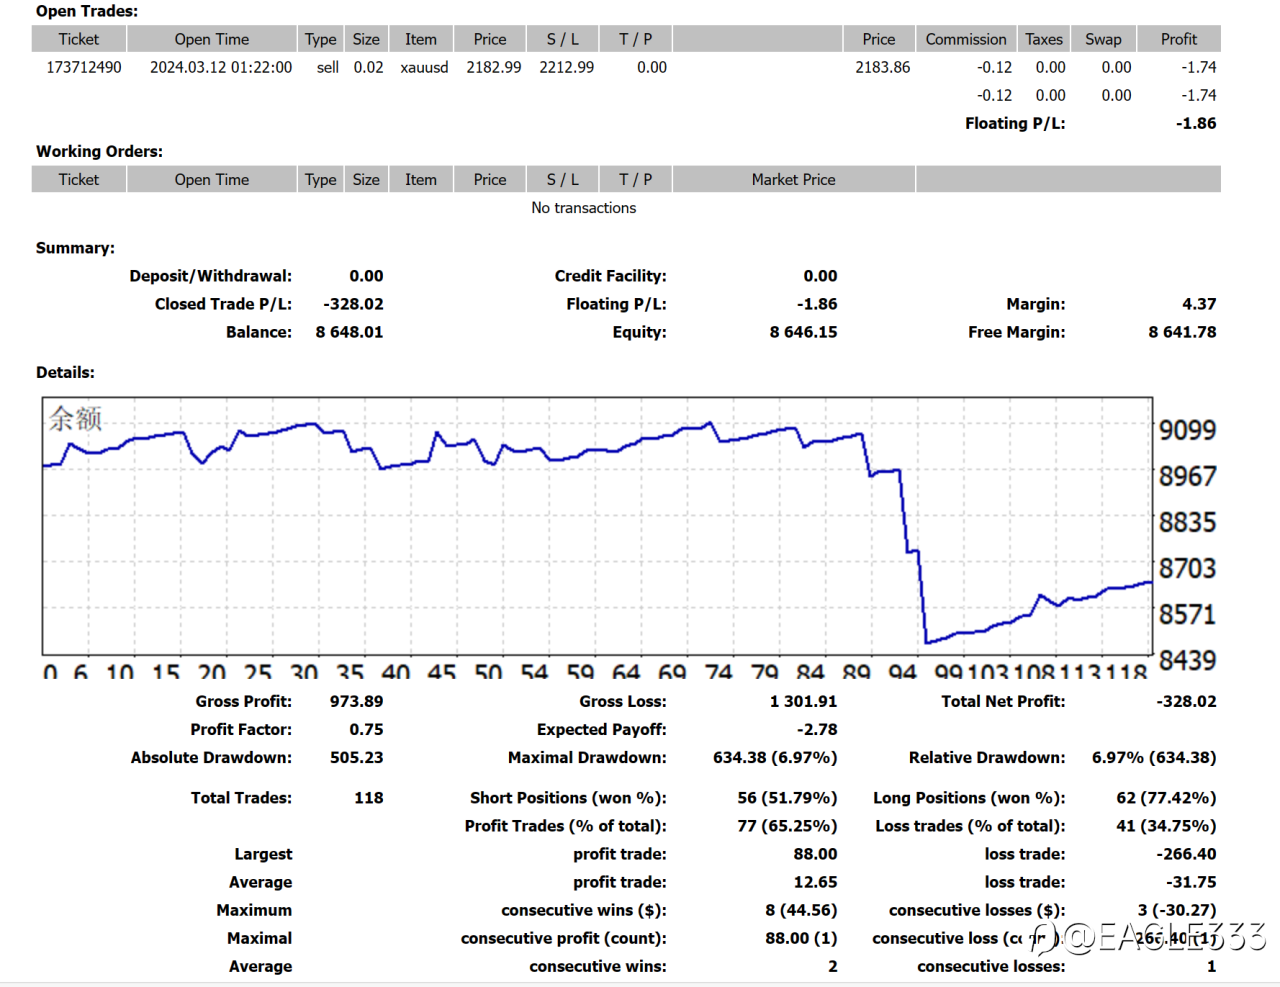Click the Free Margin value 8 641.78

[x=1182, y=332]
